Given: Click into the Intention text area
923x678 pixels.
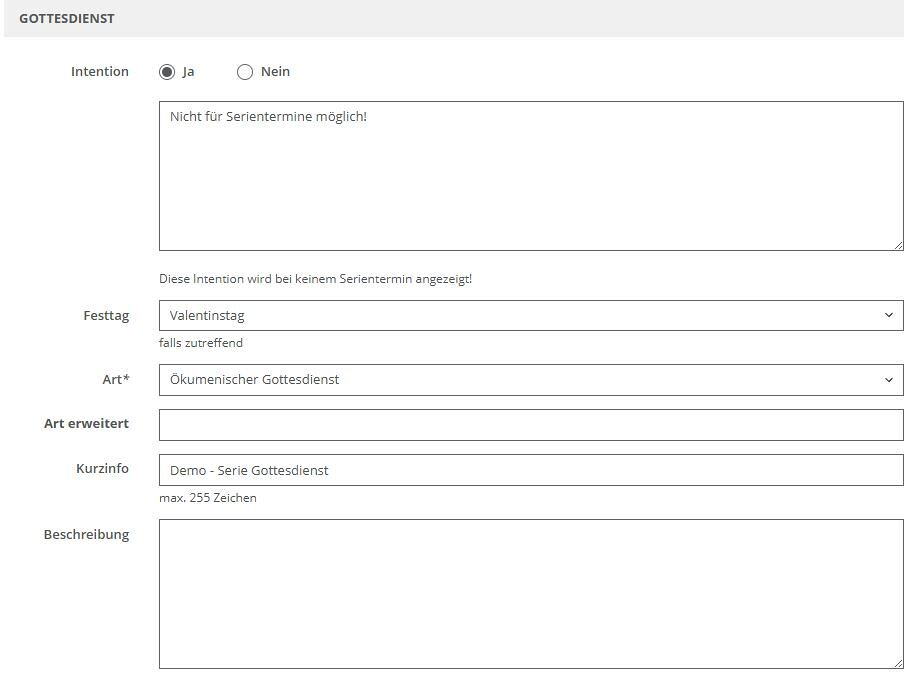Looking at the screenshot, I should coord(530,175).
